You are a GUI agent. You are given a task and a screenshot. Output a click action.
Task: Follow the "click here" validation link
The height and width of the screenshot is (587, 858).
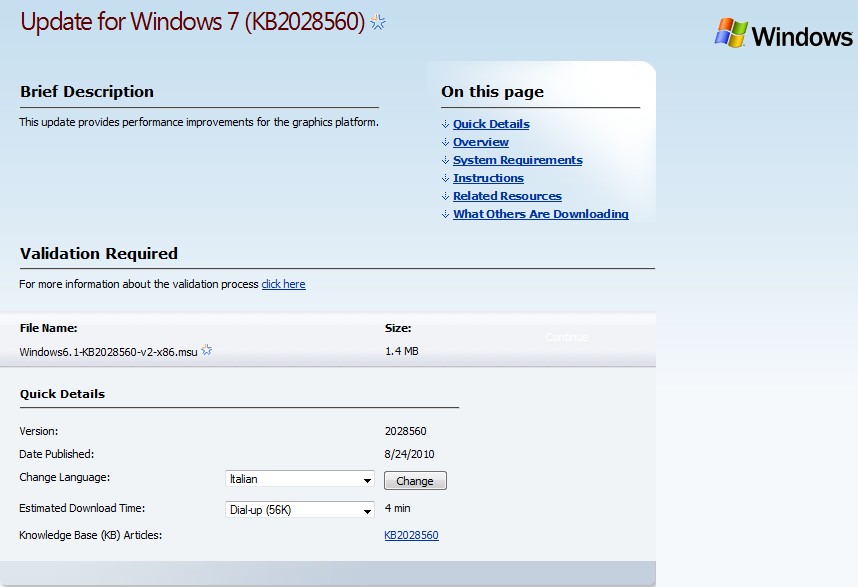pos(283,284)
